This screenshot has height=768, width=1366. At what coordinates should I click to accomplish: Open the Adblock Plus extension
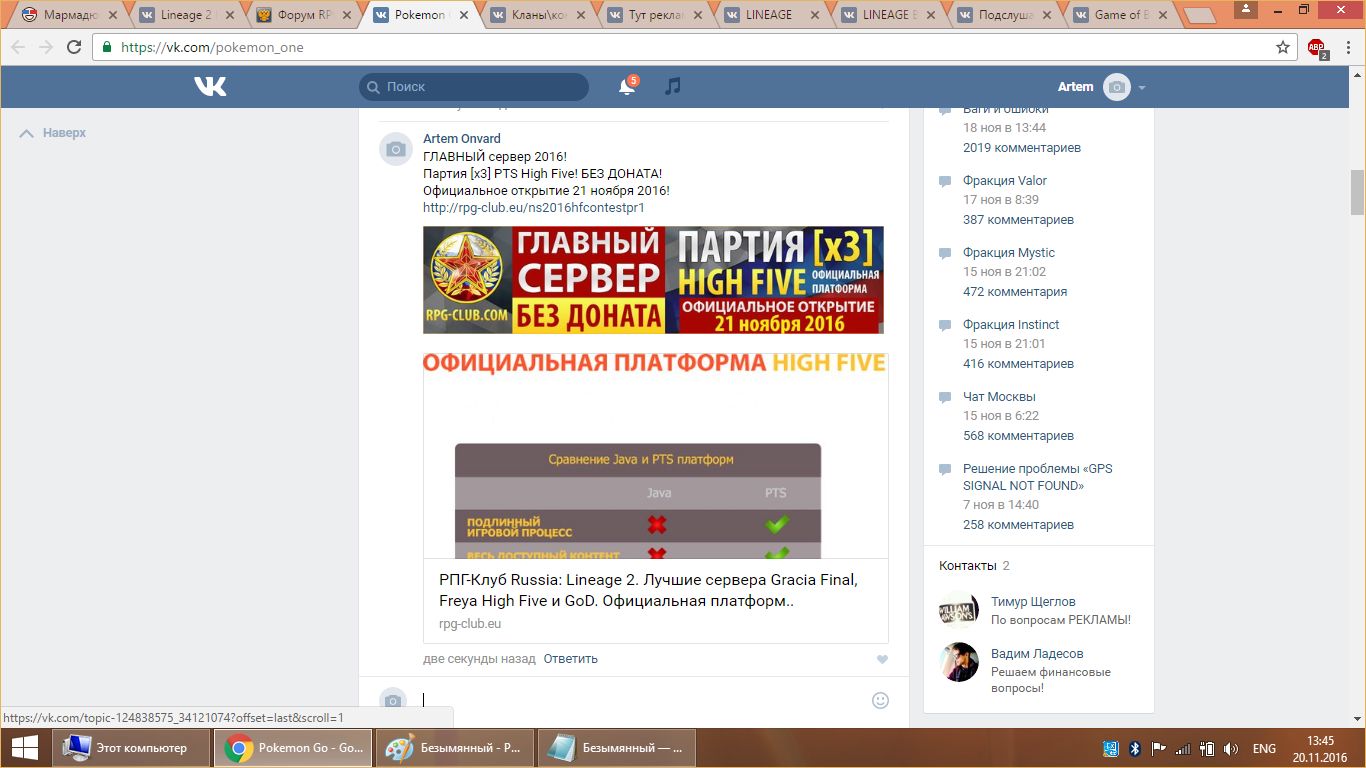(x=1317, y=47)
